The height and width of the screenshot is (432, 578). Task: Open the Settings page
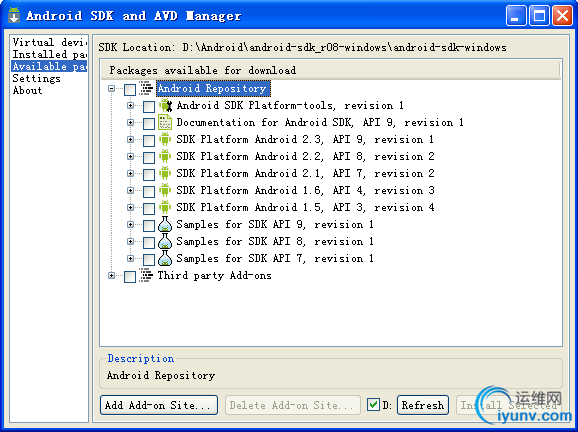point(36,79)
